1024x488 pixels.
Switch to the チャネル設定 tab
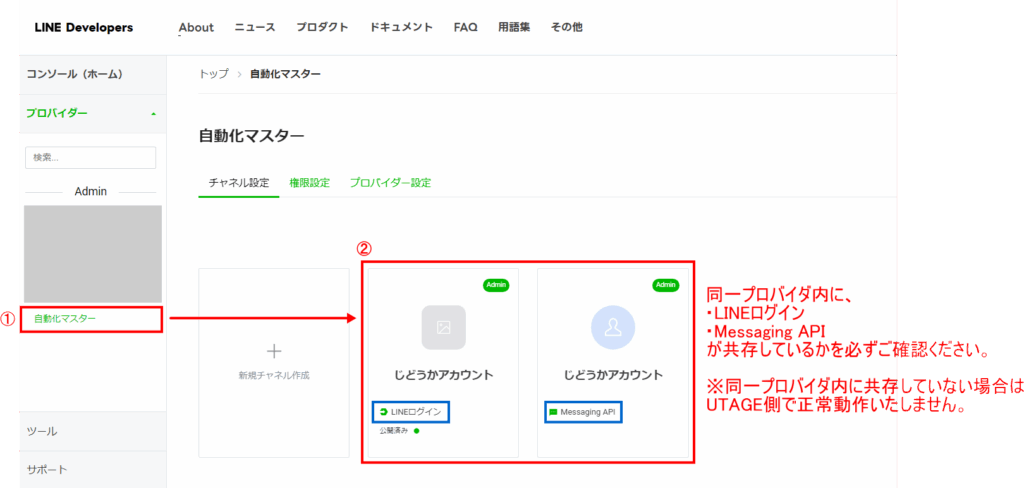pyautogui.click(x=238, y=183)
